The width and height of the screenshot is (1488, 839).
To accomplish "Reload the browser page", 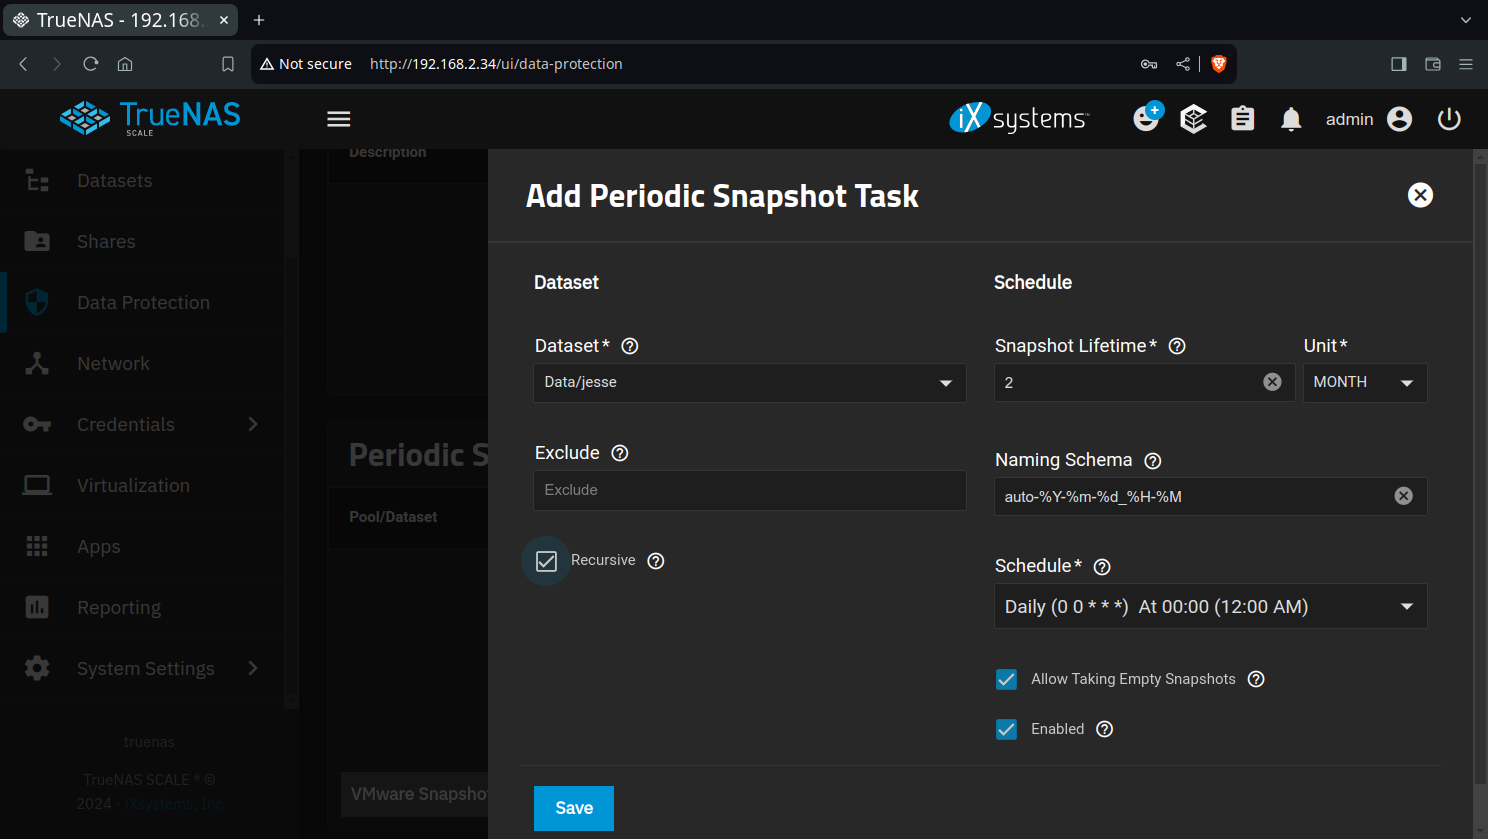I will coord(91,64).
